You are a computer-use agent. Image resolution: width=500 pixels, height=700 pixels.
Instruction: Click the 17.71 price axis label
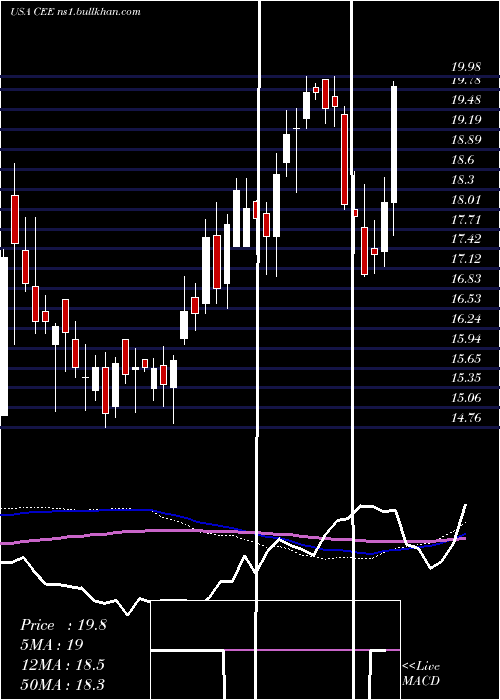[x=466, y=220]
